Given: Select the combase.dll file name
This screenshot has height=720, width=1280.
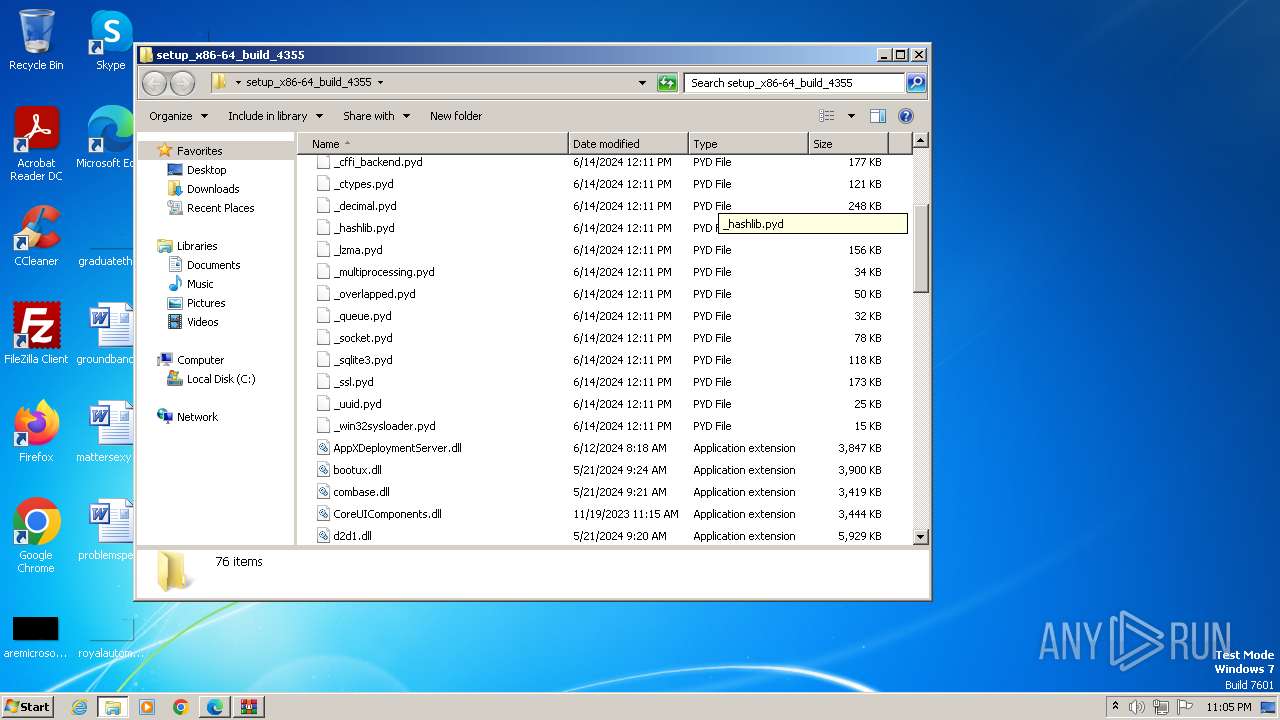Looking at the screenshot, I should [x=361, y=492].
